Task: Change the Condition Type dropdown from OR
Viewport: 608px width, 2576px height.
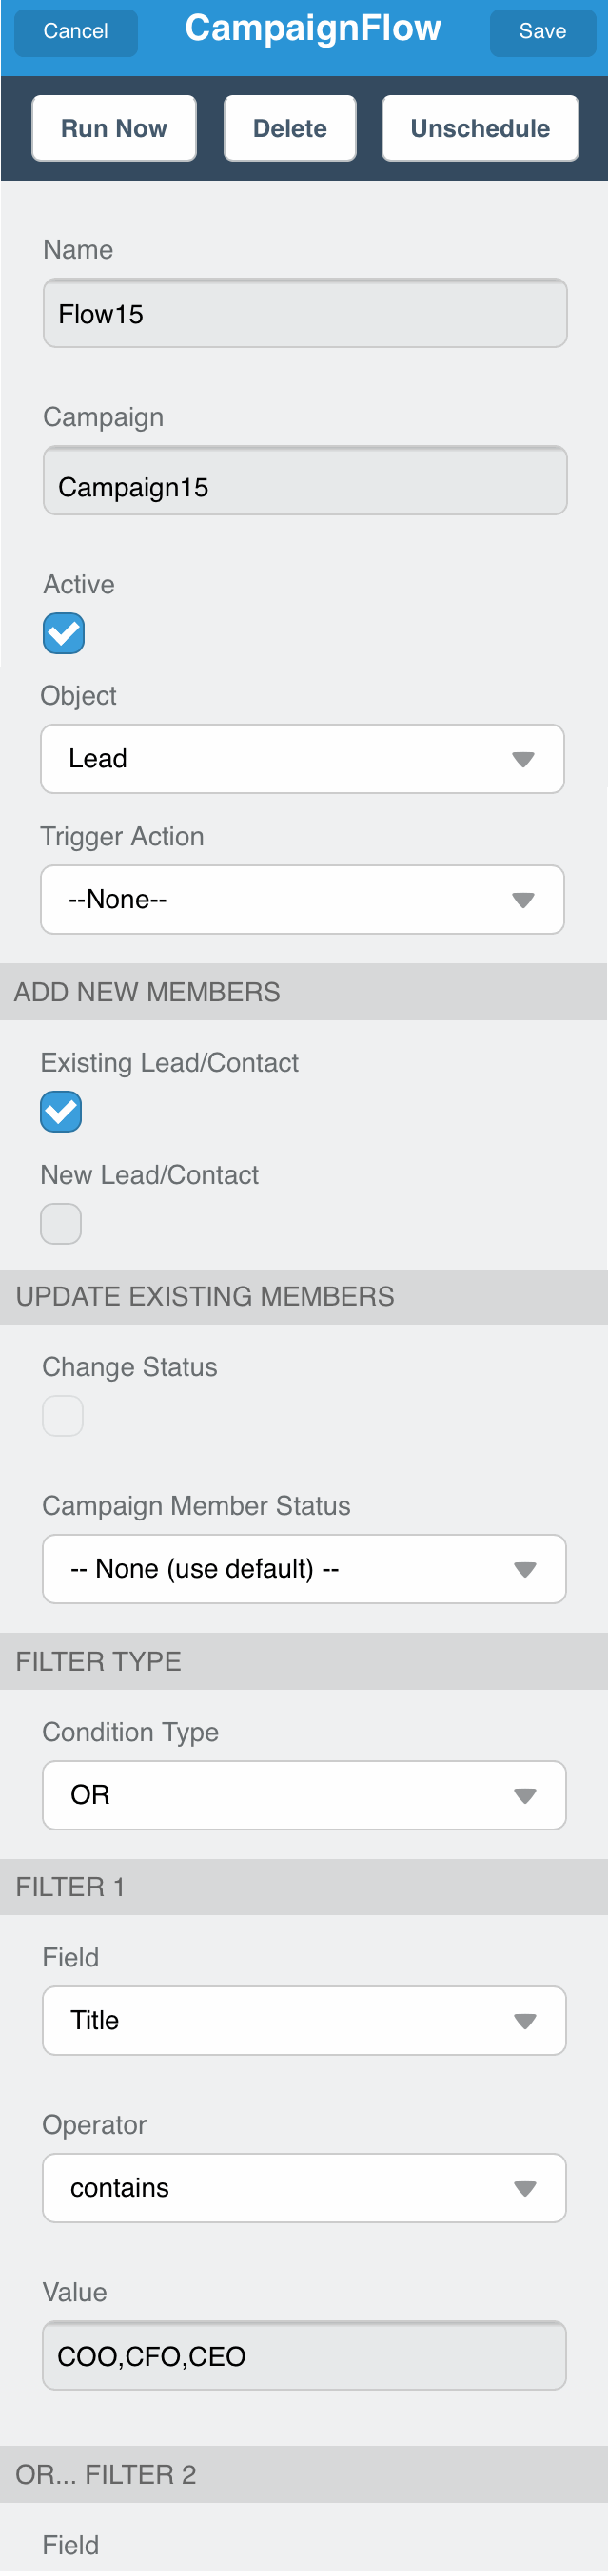Action: point(304,1794)
